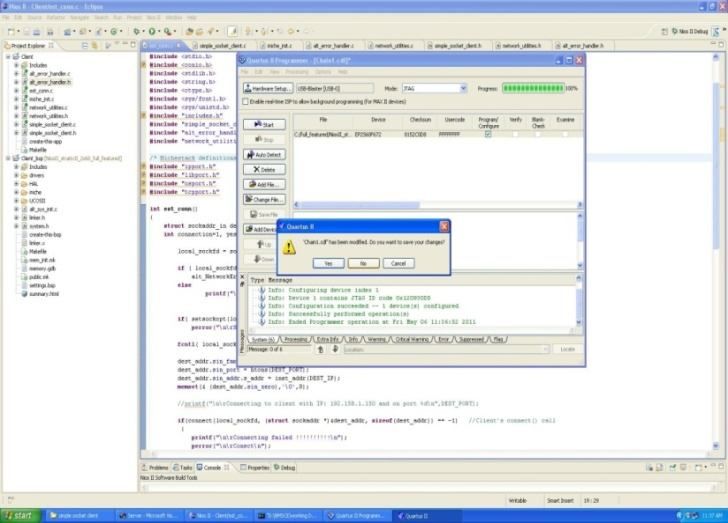This screenshot has height=523, width=728.
Task: Open the network_utilities.h editor tab
Action: 519,46
